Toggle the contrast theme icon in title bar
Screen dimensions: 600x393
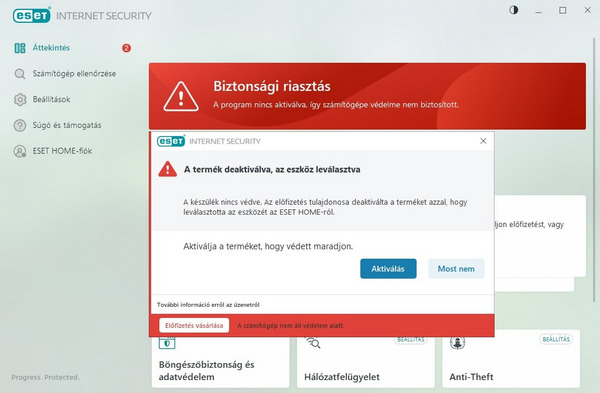click(514, 10)
